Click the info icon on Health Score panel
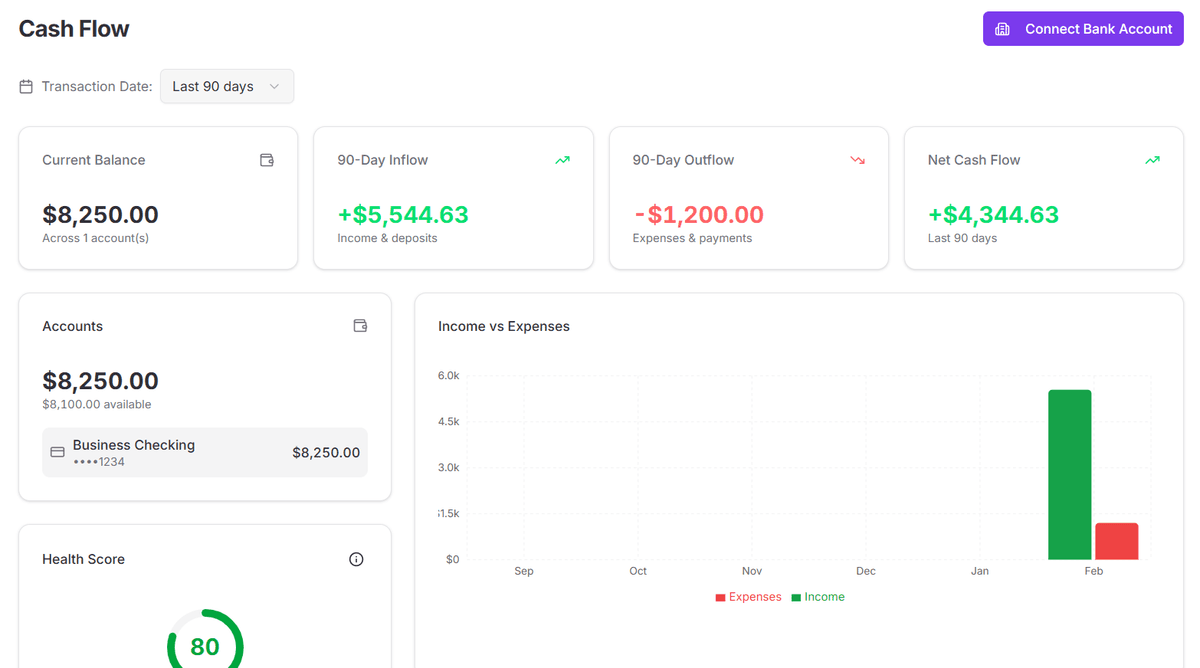 [356, 559]
